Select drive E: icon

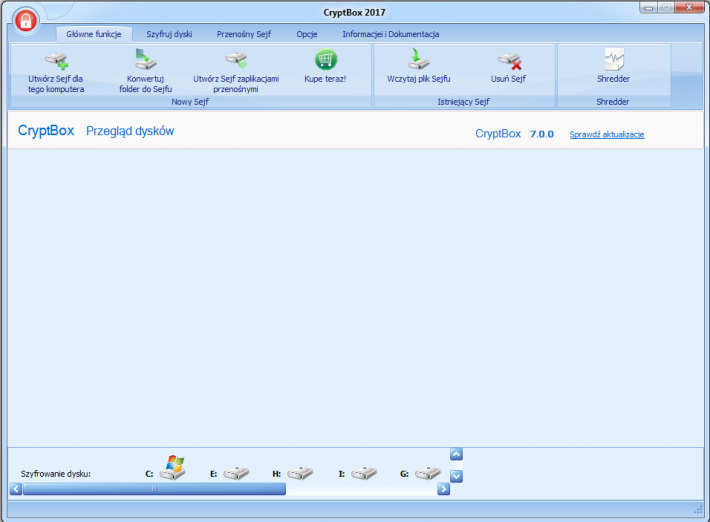tap(236, 473)
